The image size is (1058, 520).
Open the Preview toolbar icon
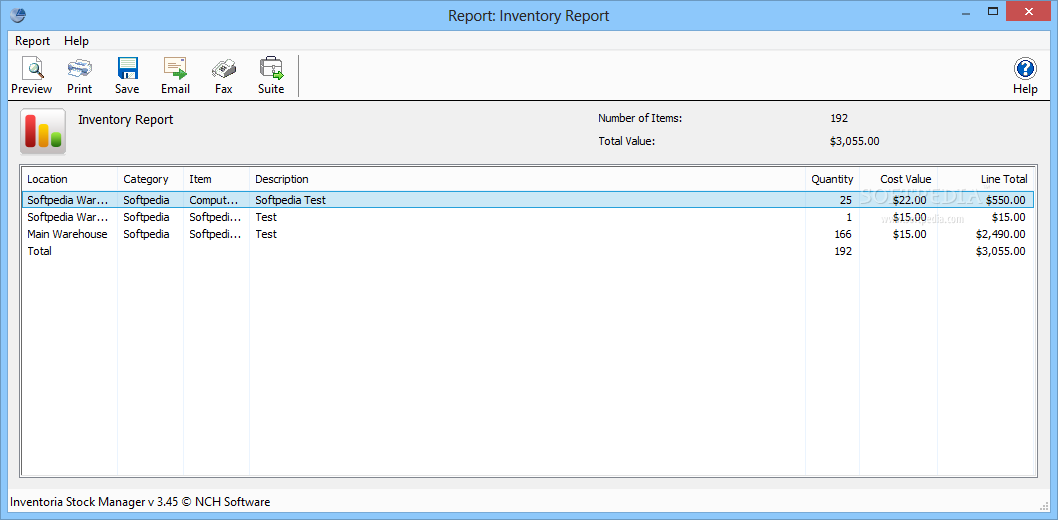point(31,76)
